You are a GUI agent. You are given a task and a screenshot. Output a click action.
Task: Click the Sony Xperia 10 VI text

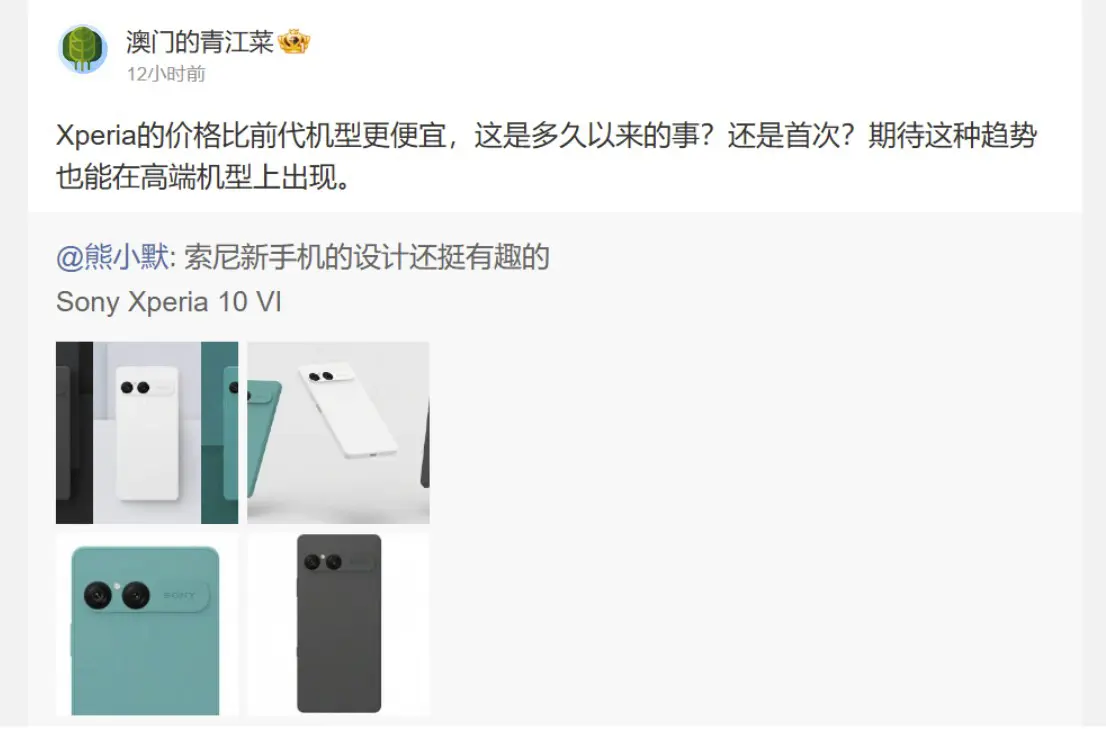coord(169,302)
